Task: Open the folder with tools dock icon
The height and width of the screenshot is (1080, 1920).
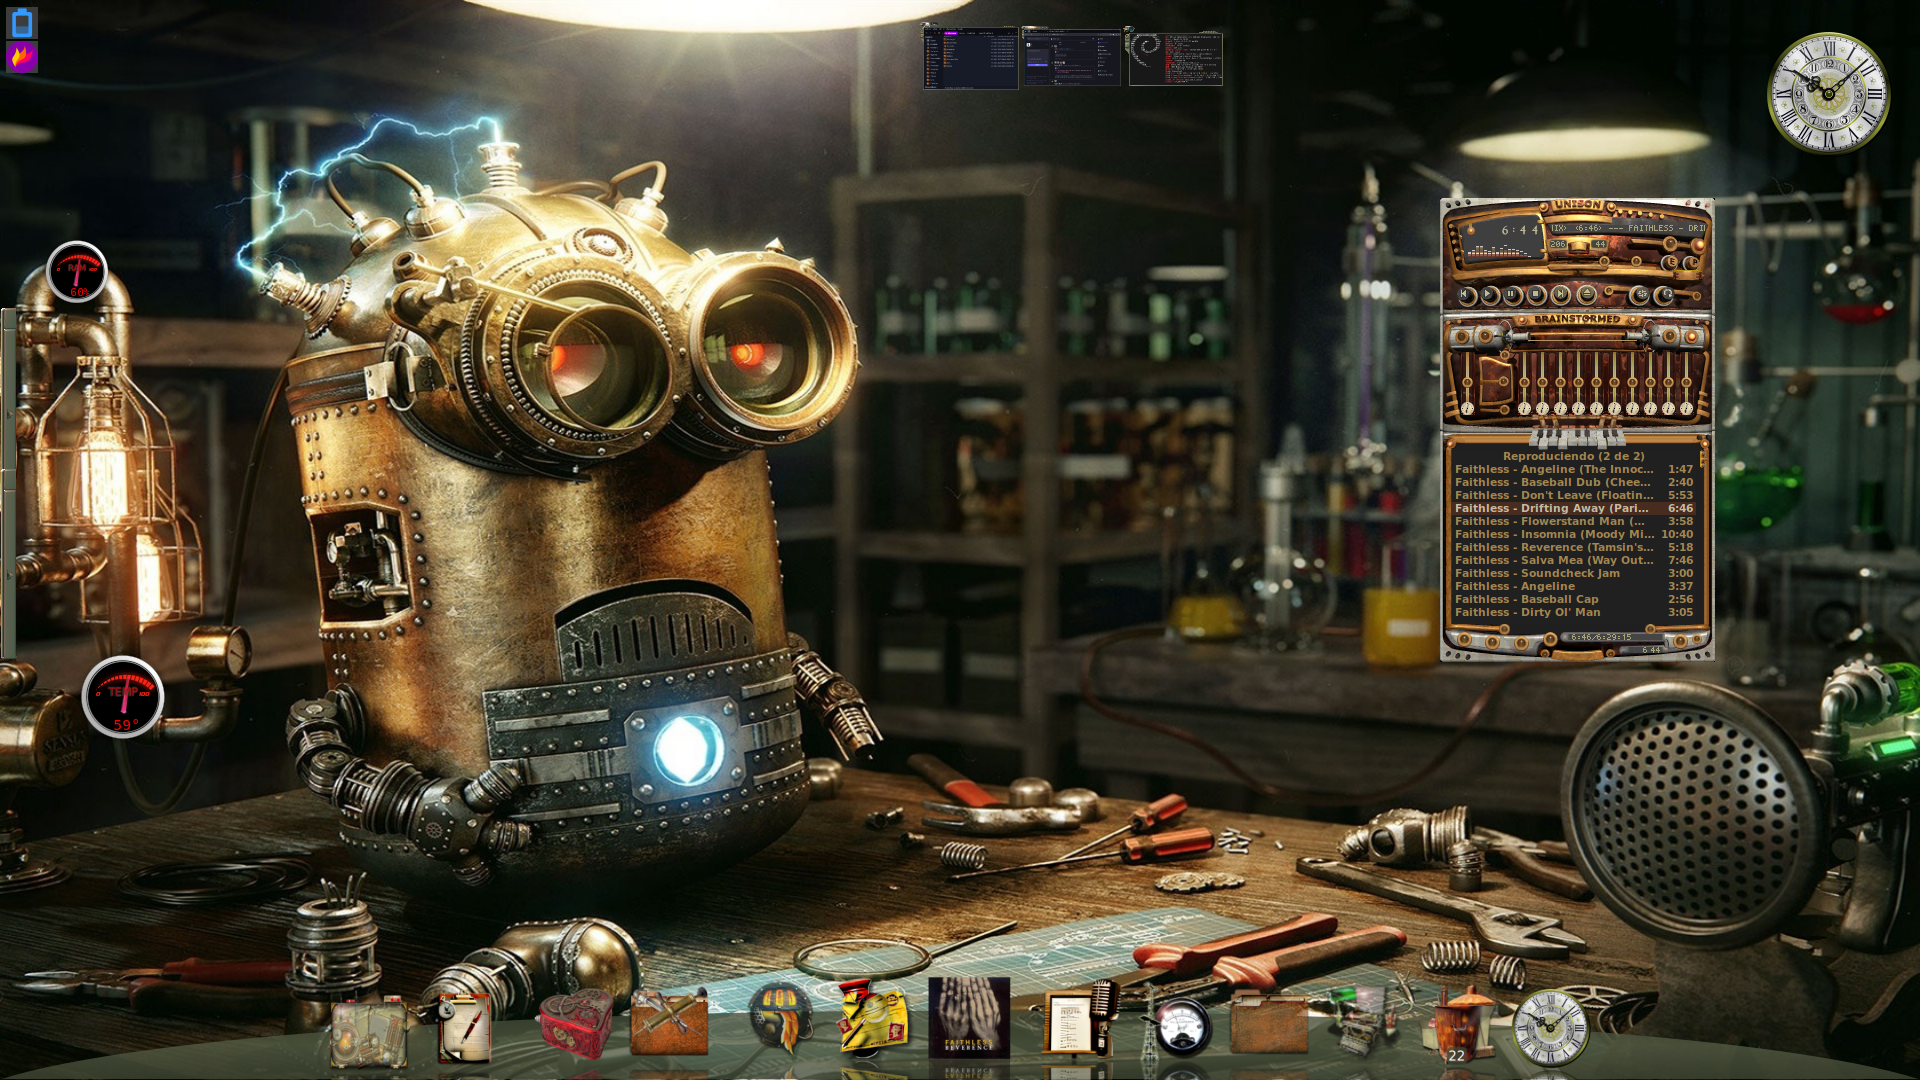Action: 669,1022
